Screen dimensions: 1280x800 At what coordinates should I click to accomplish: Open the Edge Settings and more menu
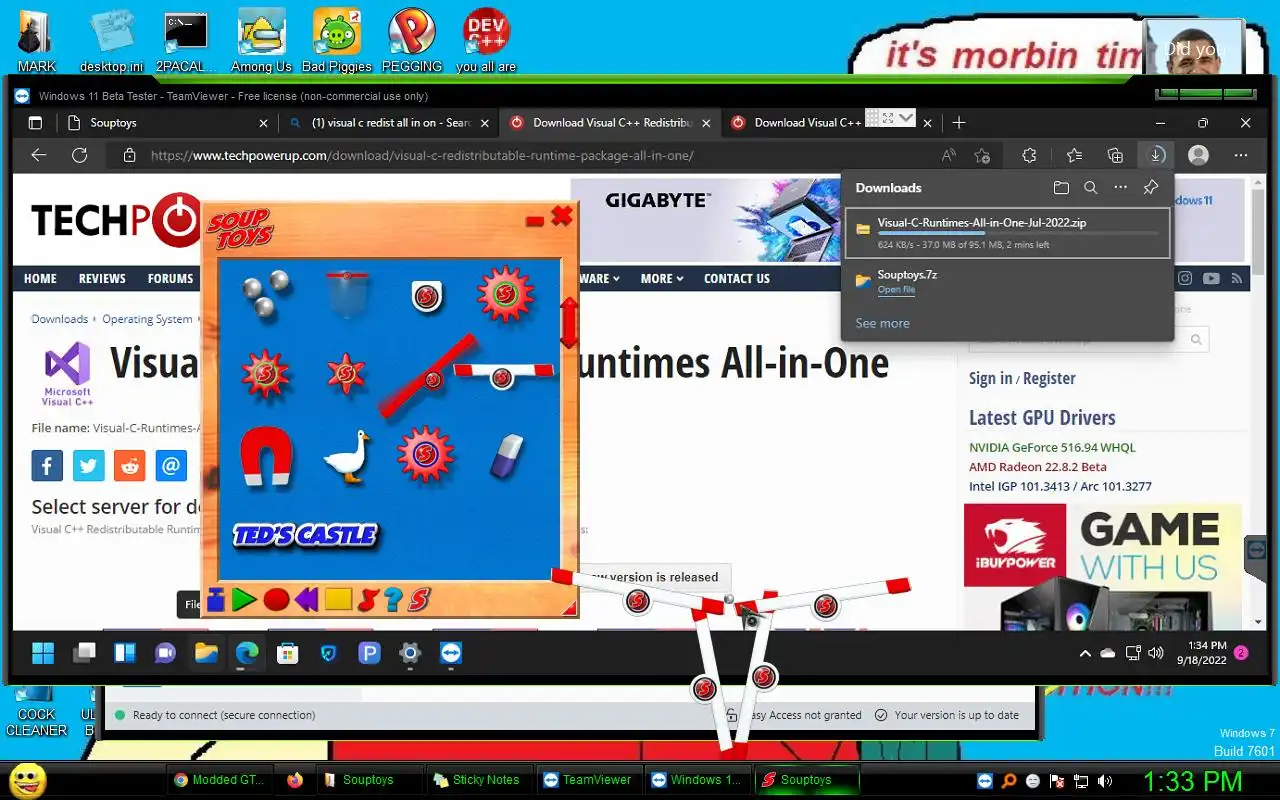[1241, 155]
